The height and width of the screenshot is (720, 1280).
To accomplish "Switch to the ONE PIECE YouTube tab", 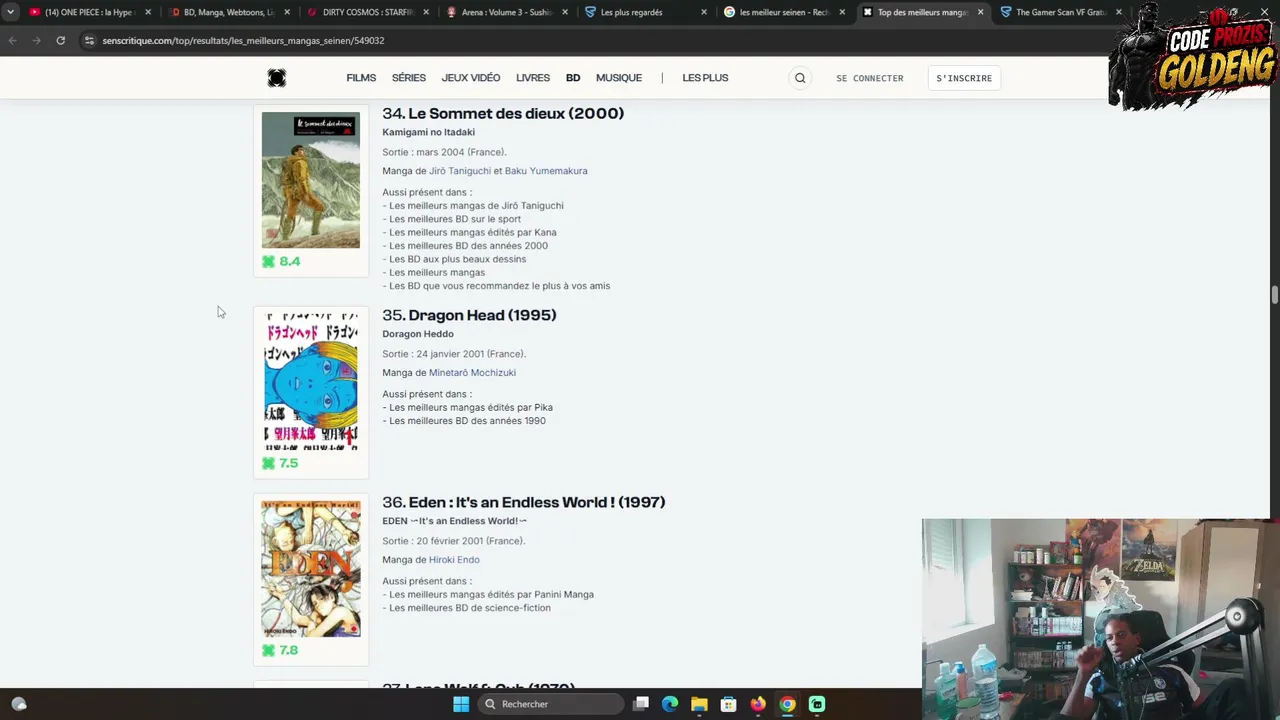I will [88, 12].
